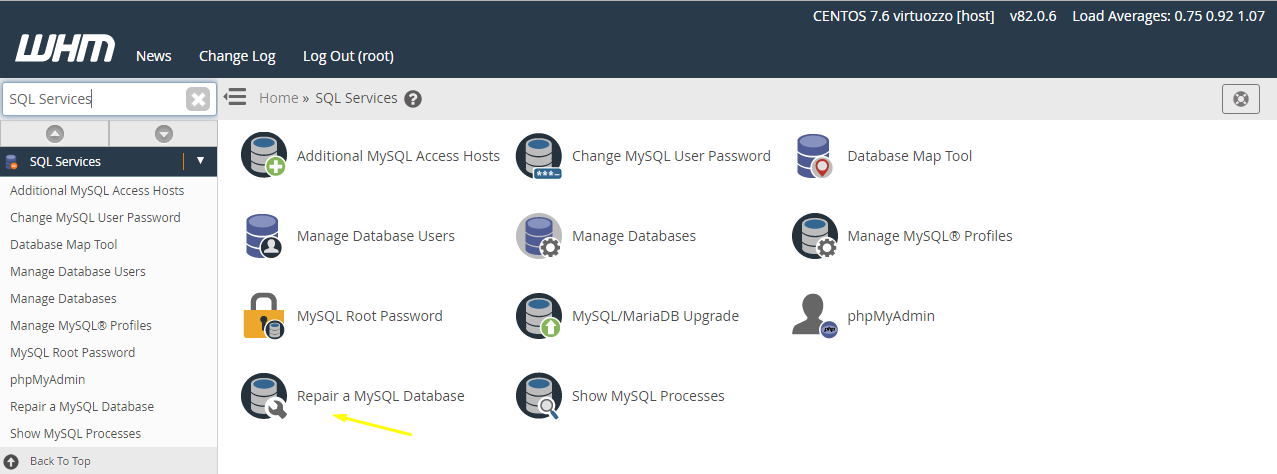Click the SQL Services database icon in sidebar

12,161
